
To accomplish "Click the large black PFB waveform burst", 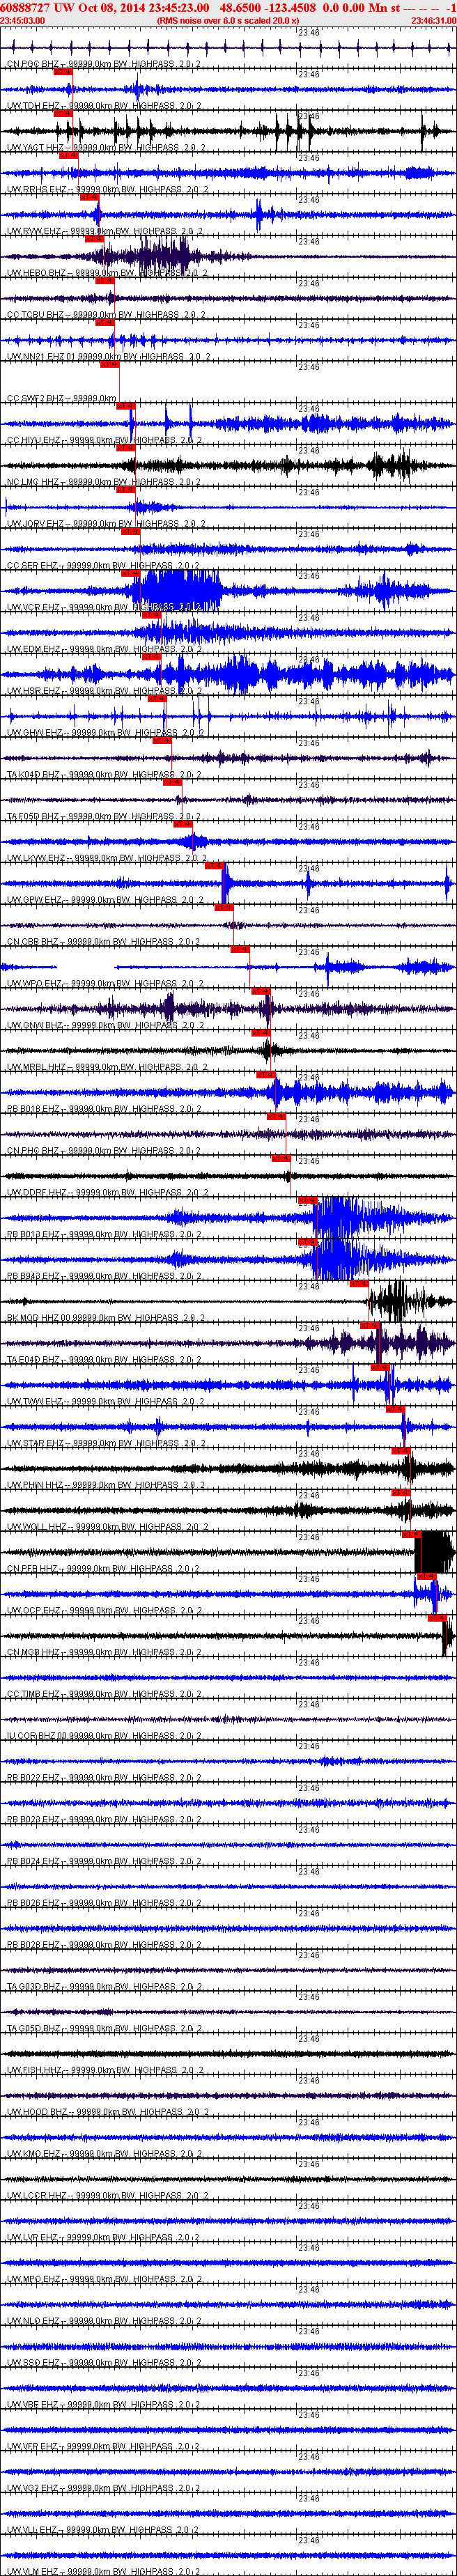I will pyautogui.click(x=434, y=1552).
